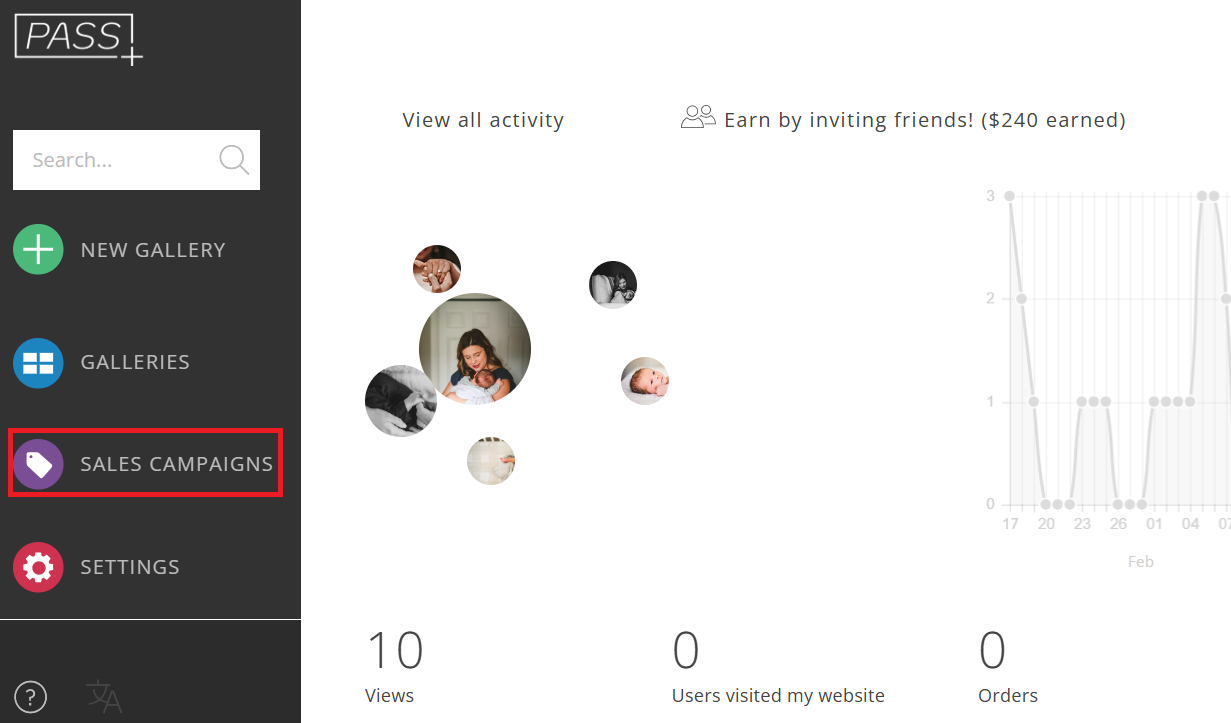Open the baby face photo thumbnail
Viewport: 1231px width, 723px height.
[645, 381]
